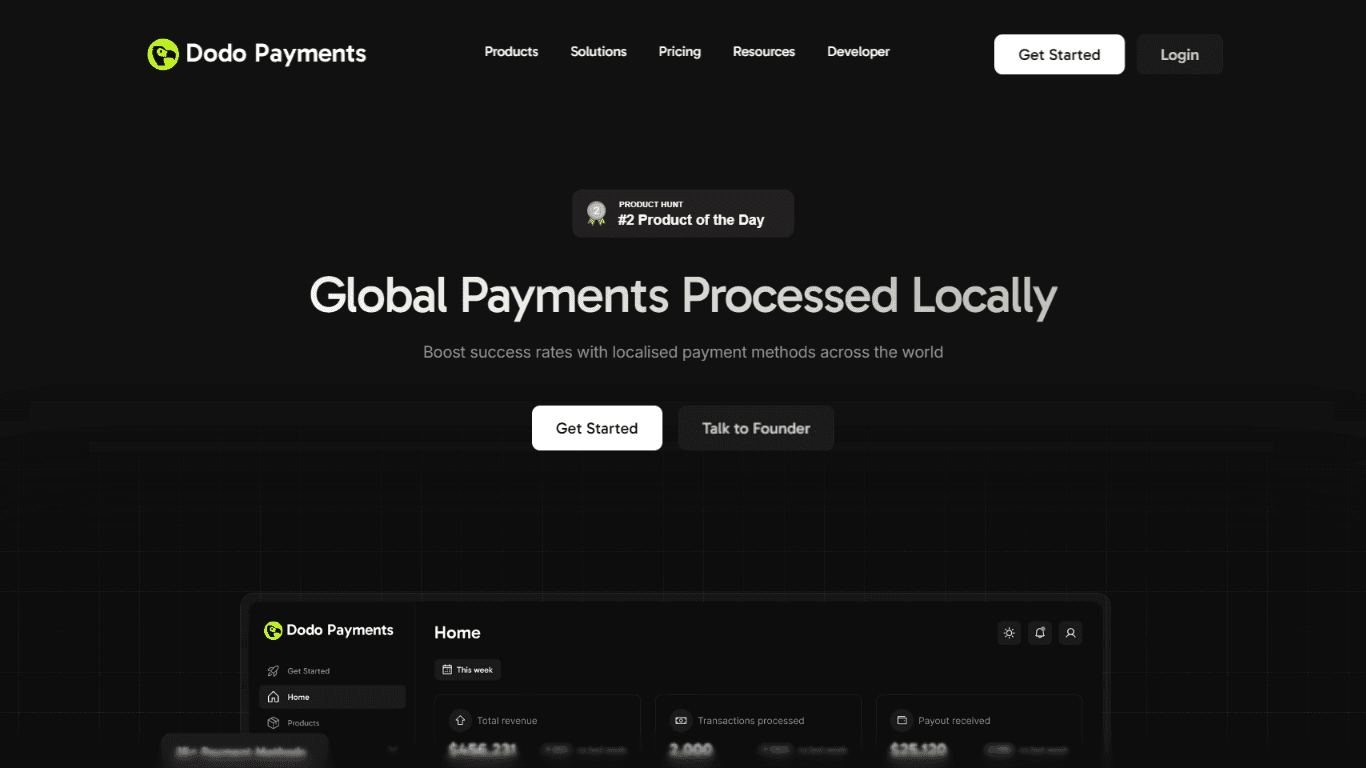Click the box icon beside Products sidebar
Viewport: 1366px width, 768px height.
pos(273,723)
